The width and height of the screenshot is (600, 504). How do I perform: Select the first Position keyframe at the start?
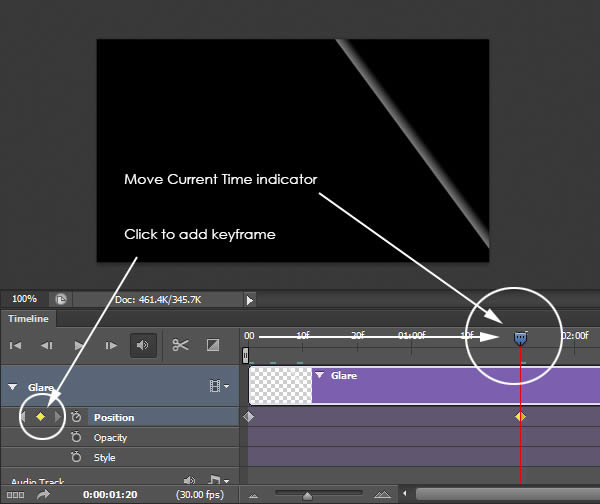pyautogui.click(x=248, y=416)
